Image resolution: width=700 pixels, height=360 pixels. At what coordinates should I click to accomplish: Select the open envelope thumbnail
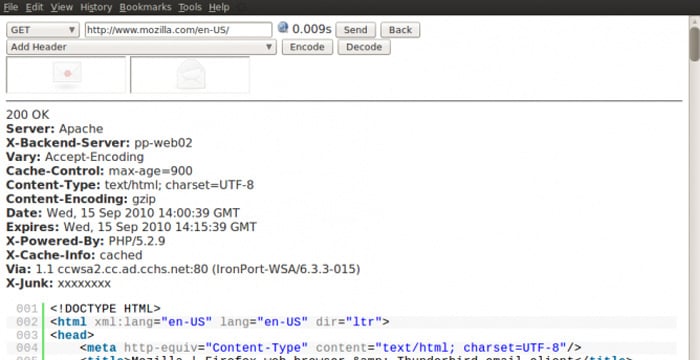coord(190,75)
